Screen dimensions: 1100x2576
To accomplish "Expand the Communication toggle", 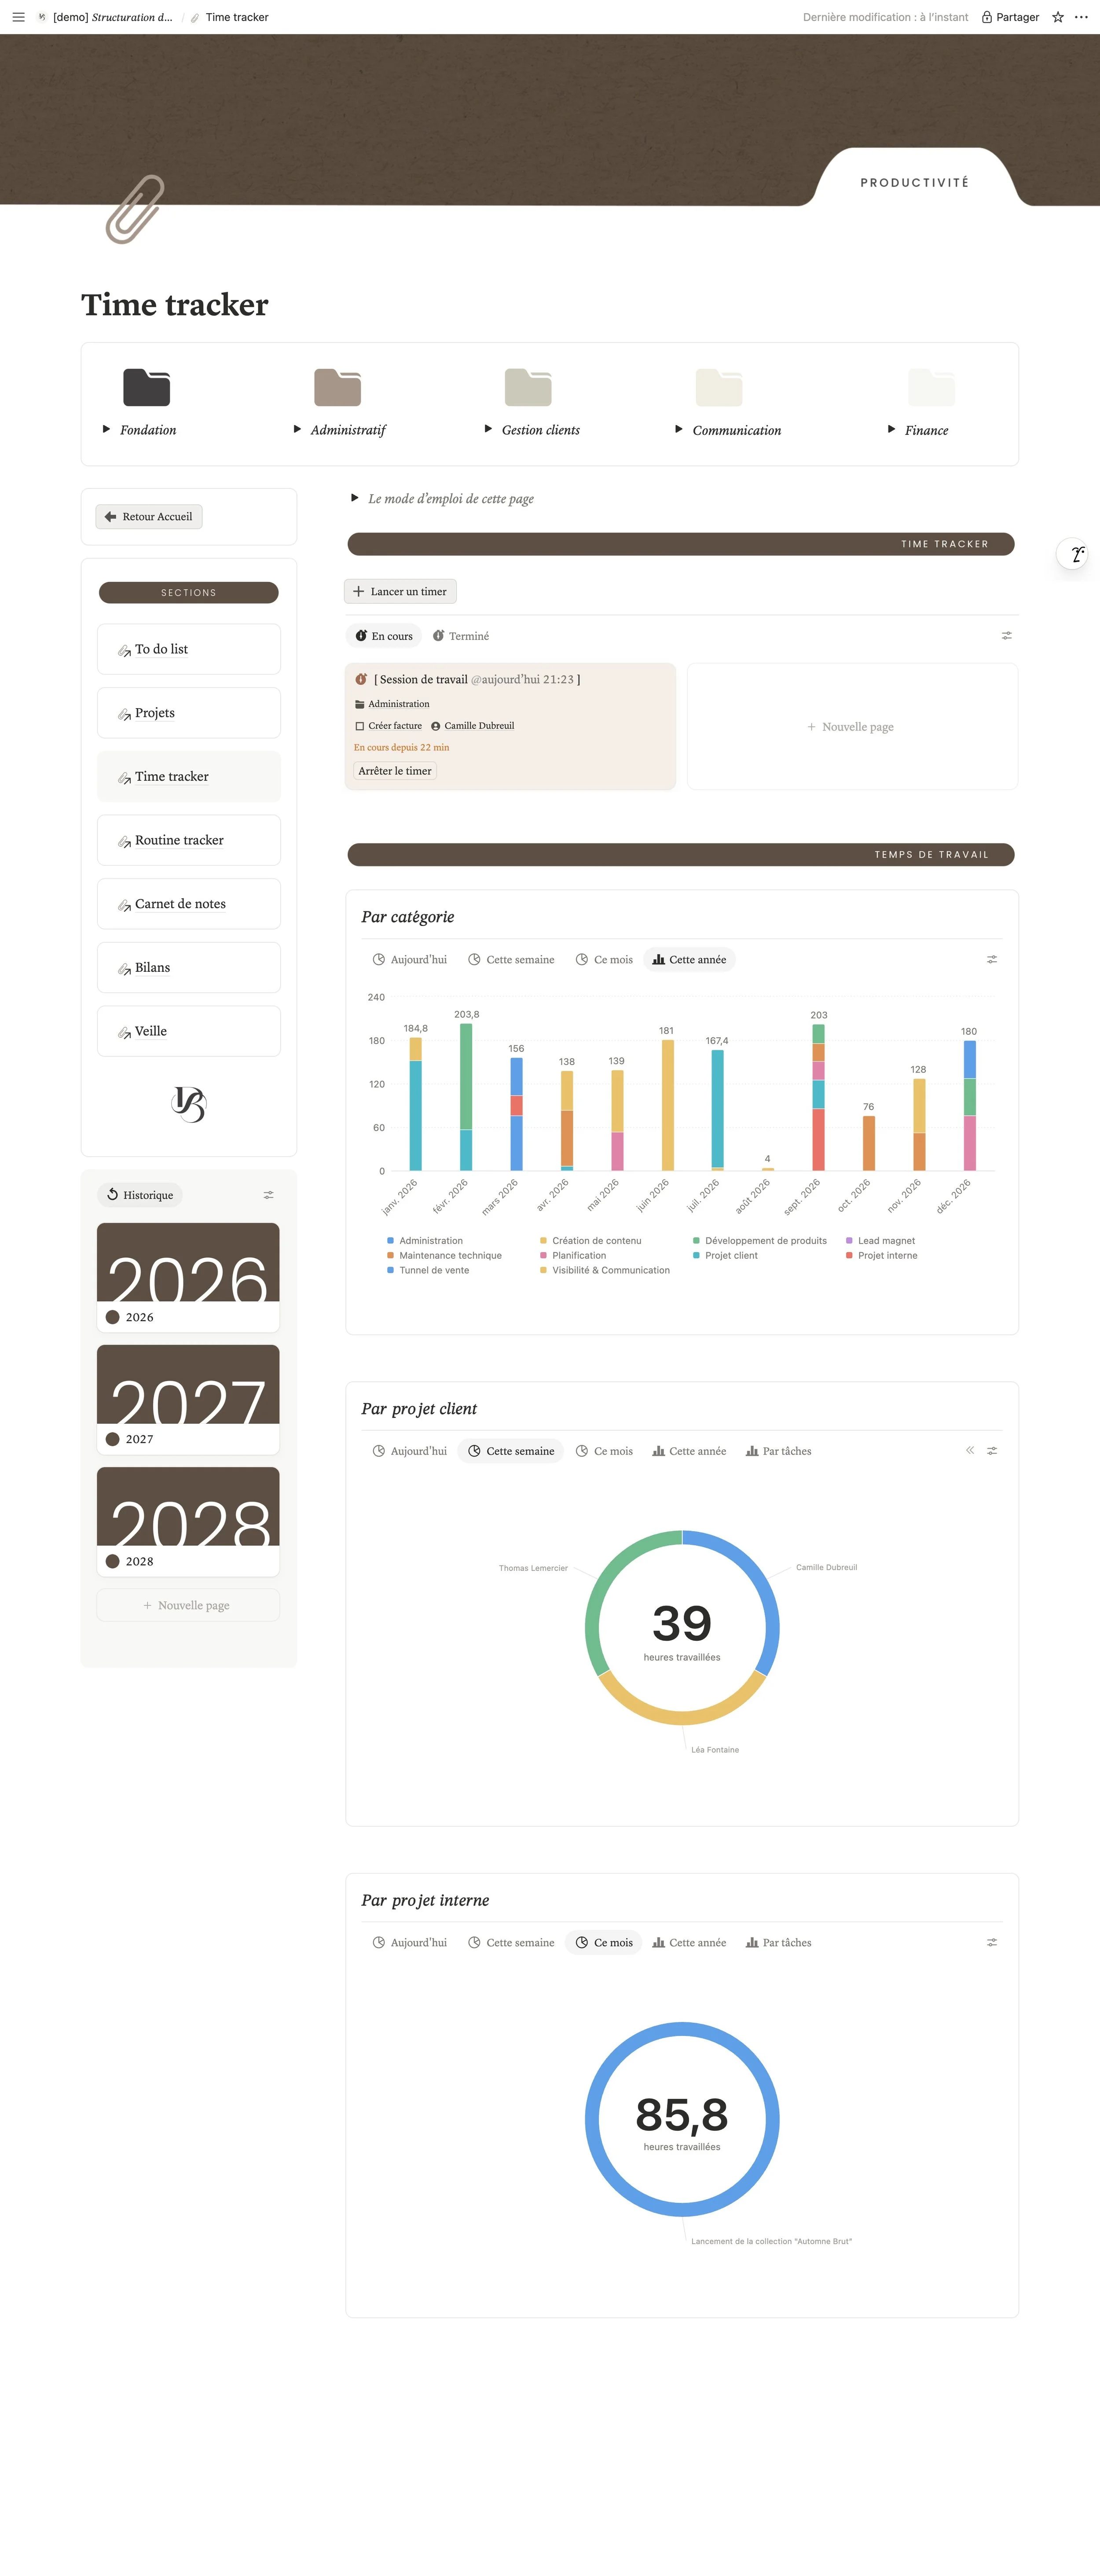I will (x=679, y=430).
